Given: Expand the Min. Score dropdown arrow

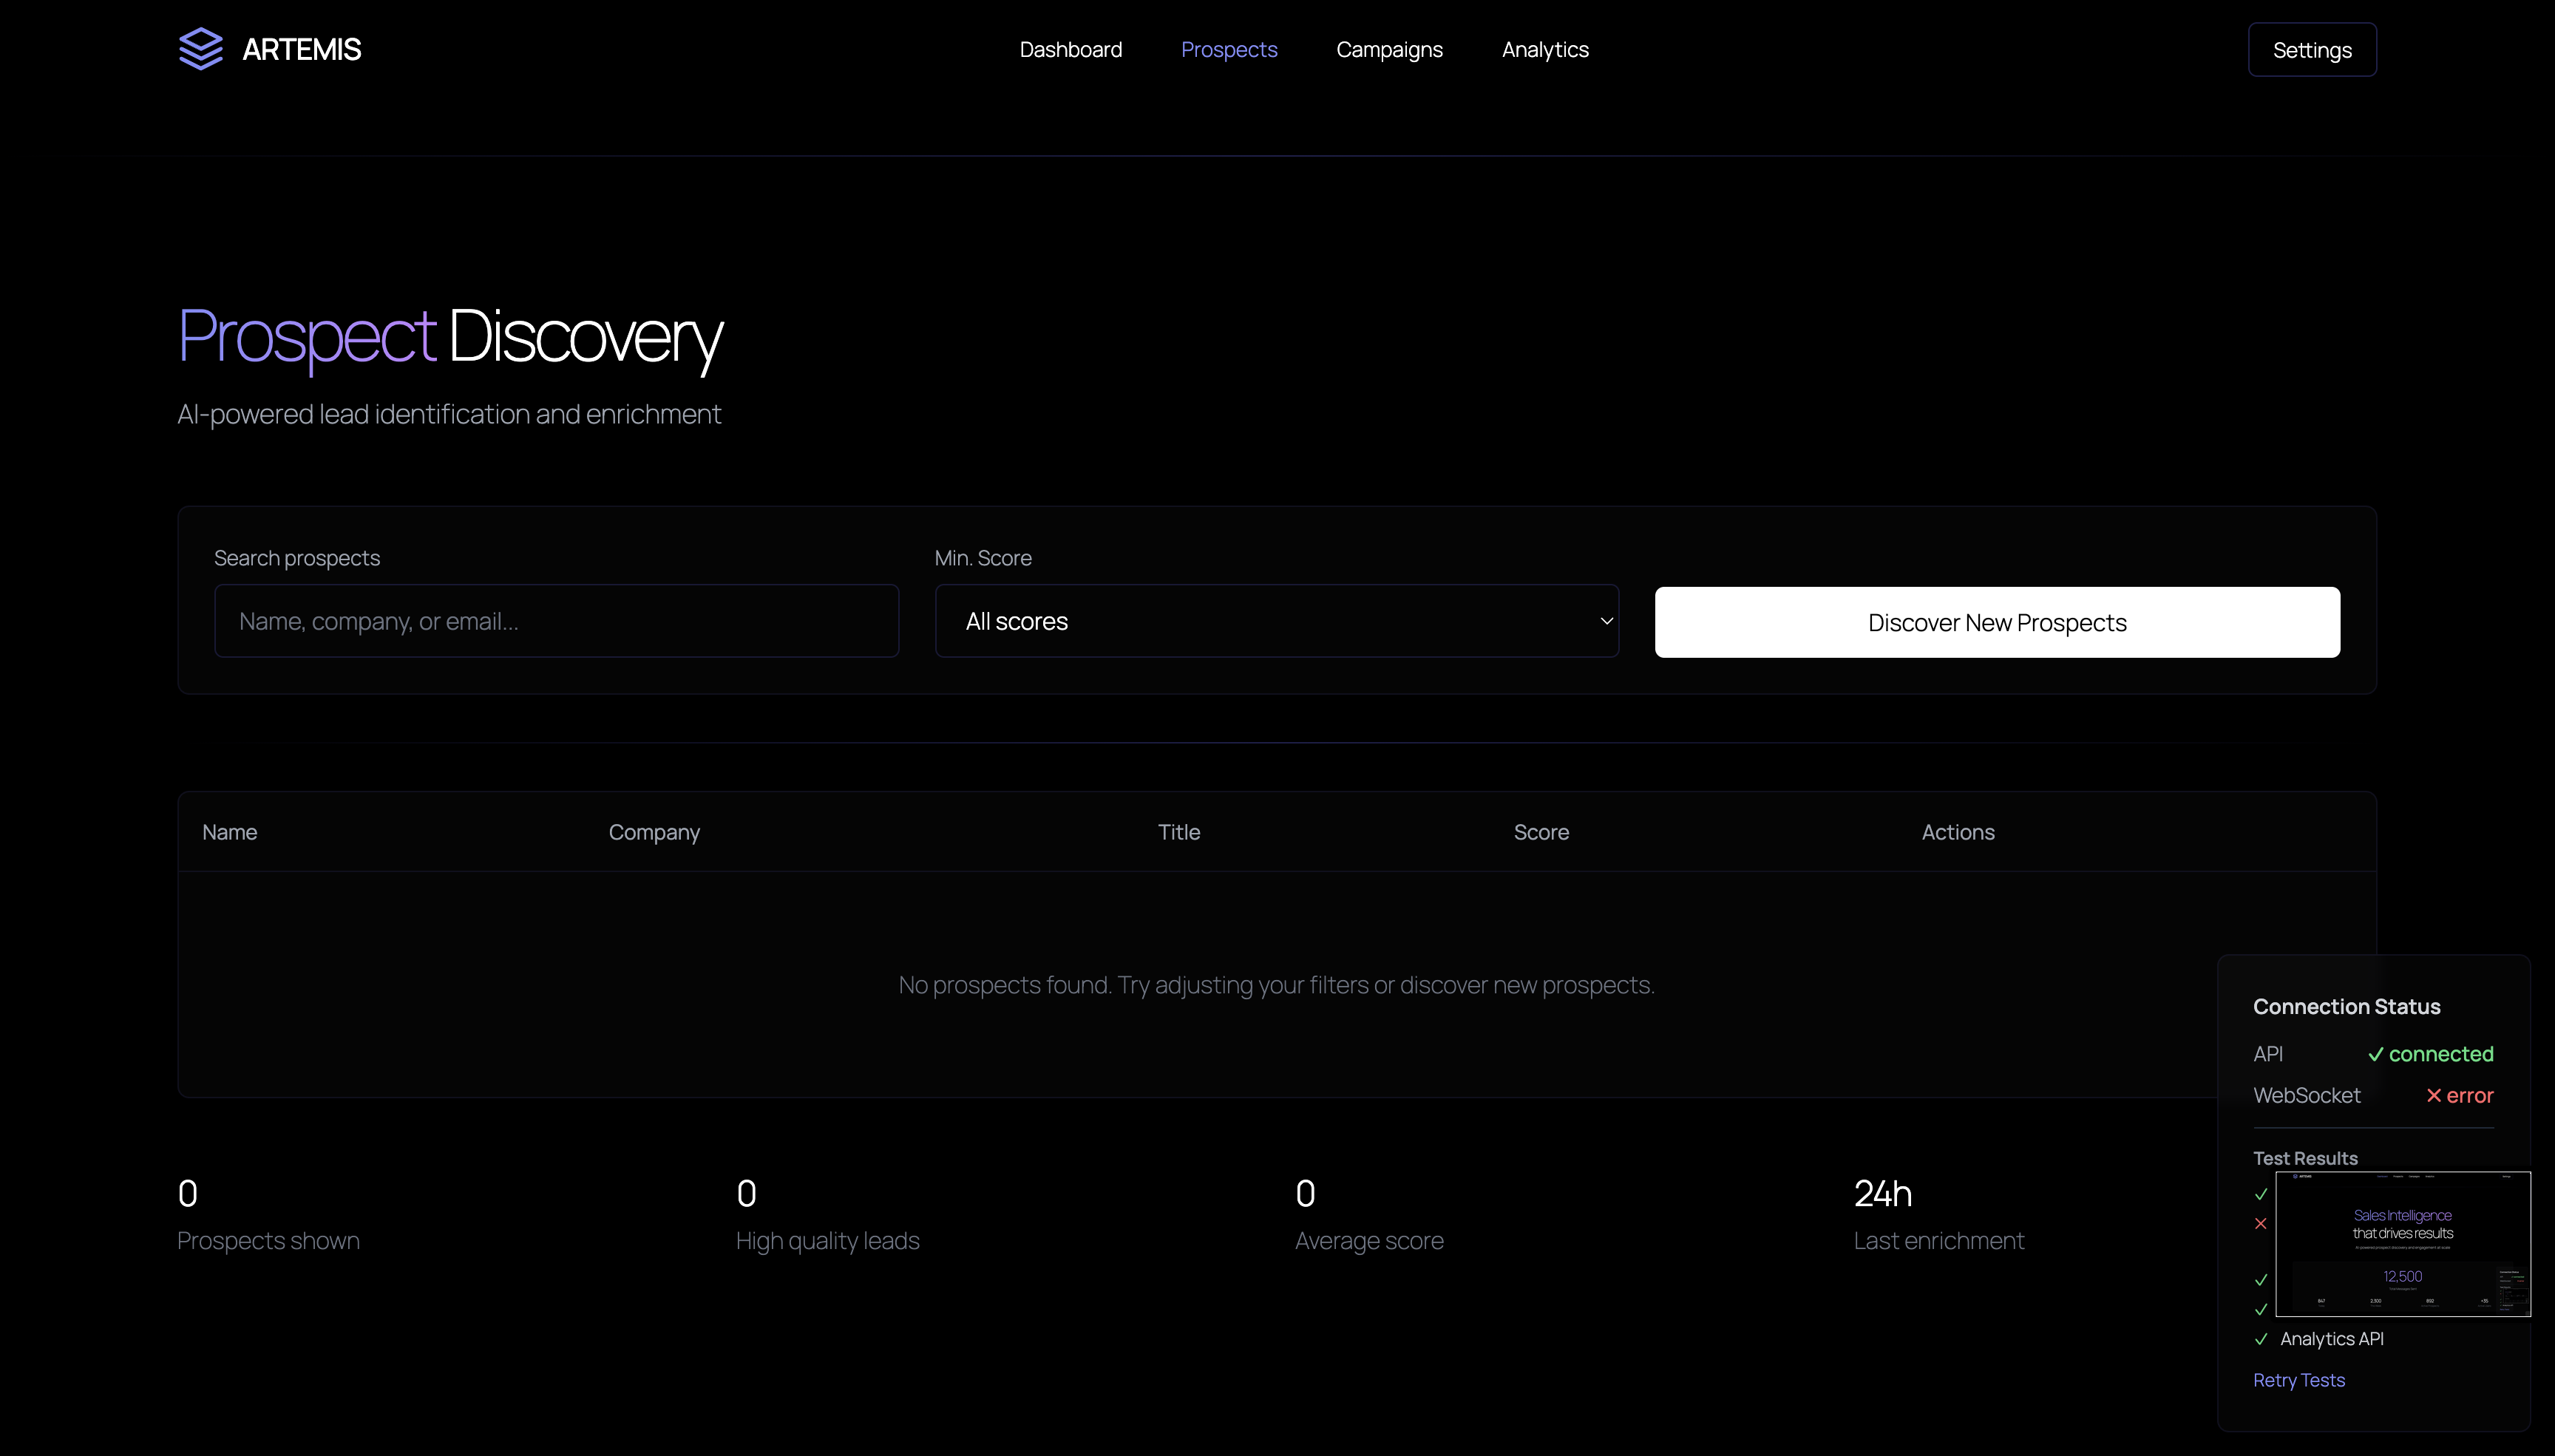Looking at the screenshot, I should point(1606,621).
